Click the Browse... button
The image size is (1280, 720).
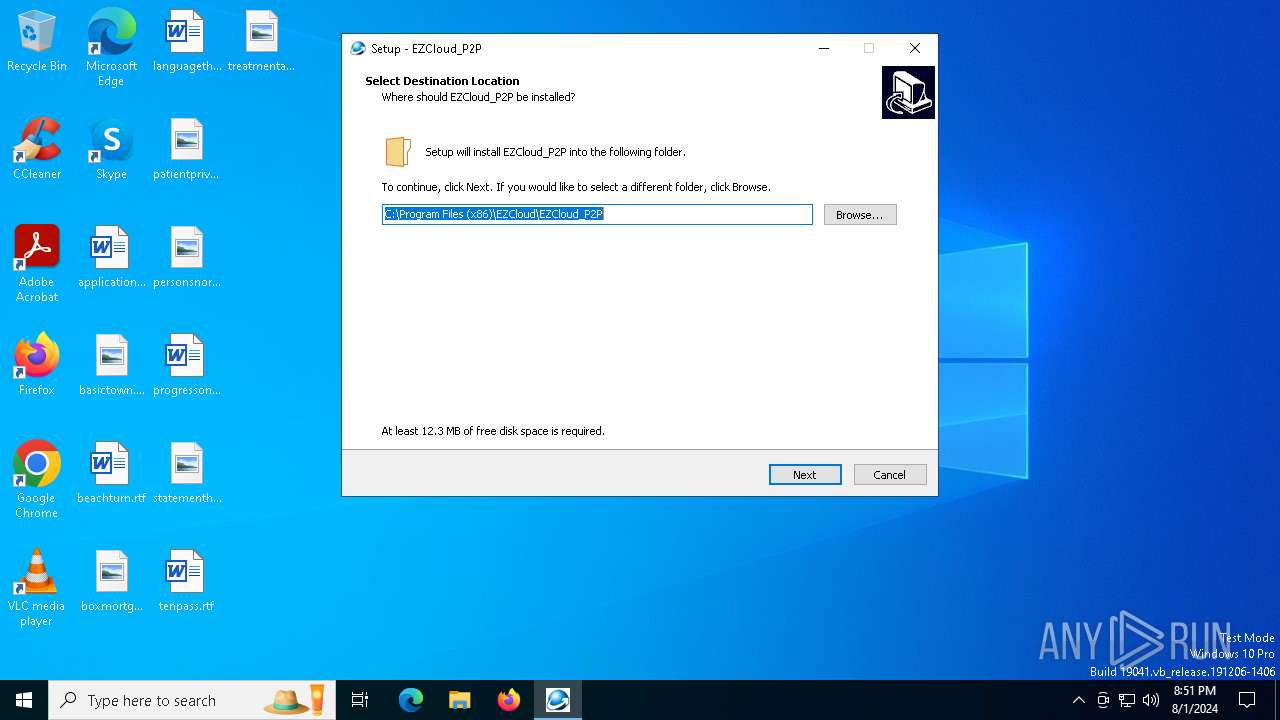click(860, 214)
